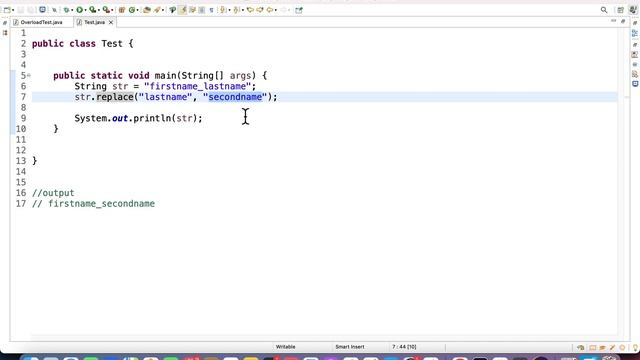Click the "// firstname_secondname" comment on line 17
The height and width of the screenshot is (360, 640).
93,204
